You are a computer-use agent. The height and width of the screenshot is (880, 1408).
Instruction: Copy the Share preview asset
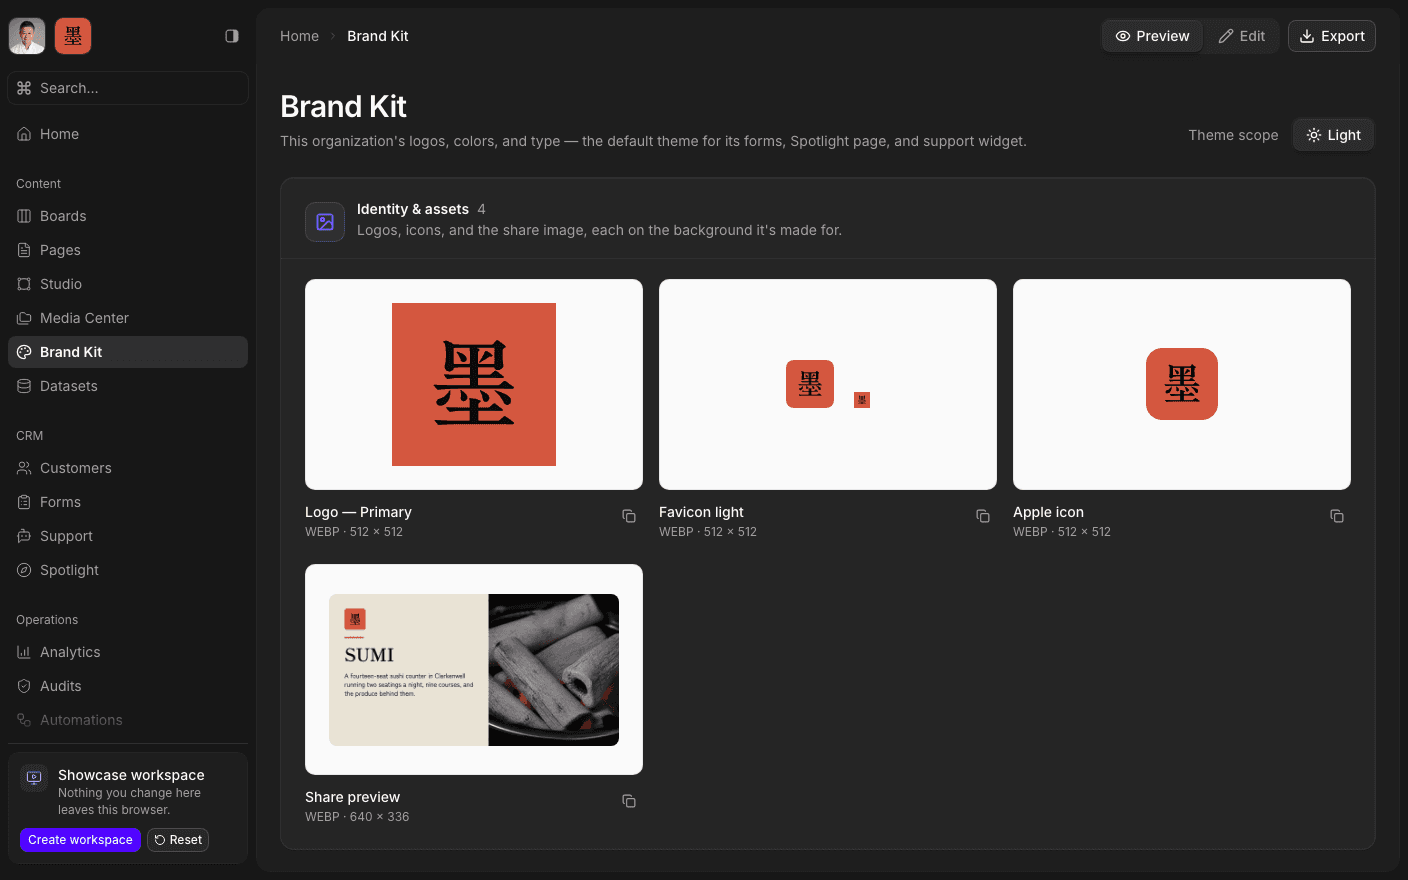(629, 801)
